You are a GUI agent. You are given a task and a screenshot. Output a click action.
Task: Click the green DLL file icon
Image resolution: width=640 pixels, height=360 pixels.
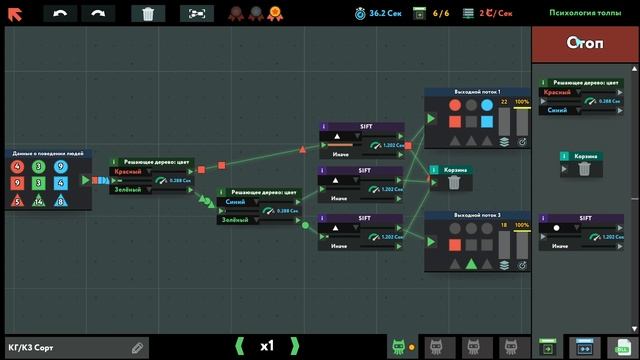click(x=622, y=347)
